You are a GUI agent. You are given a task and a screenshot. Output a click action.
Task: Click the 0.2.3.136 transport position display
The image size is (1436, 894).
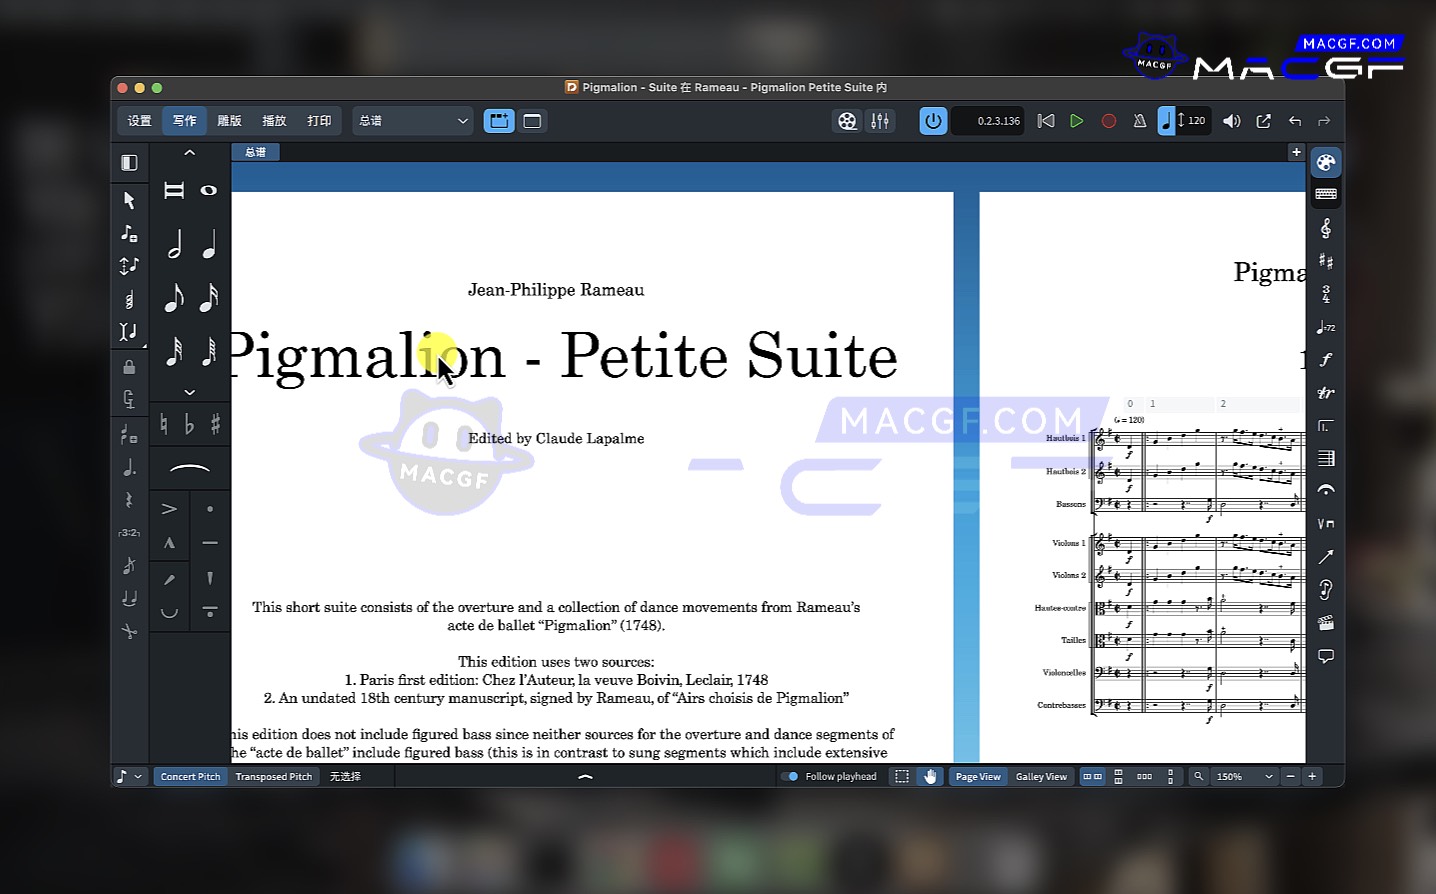point(987,121)
